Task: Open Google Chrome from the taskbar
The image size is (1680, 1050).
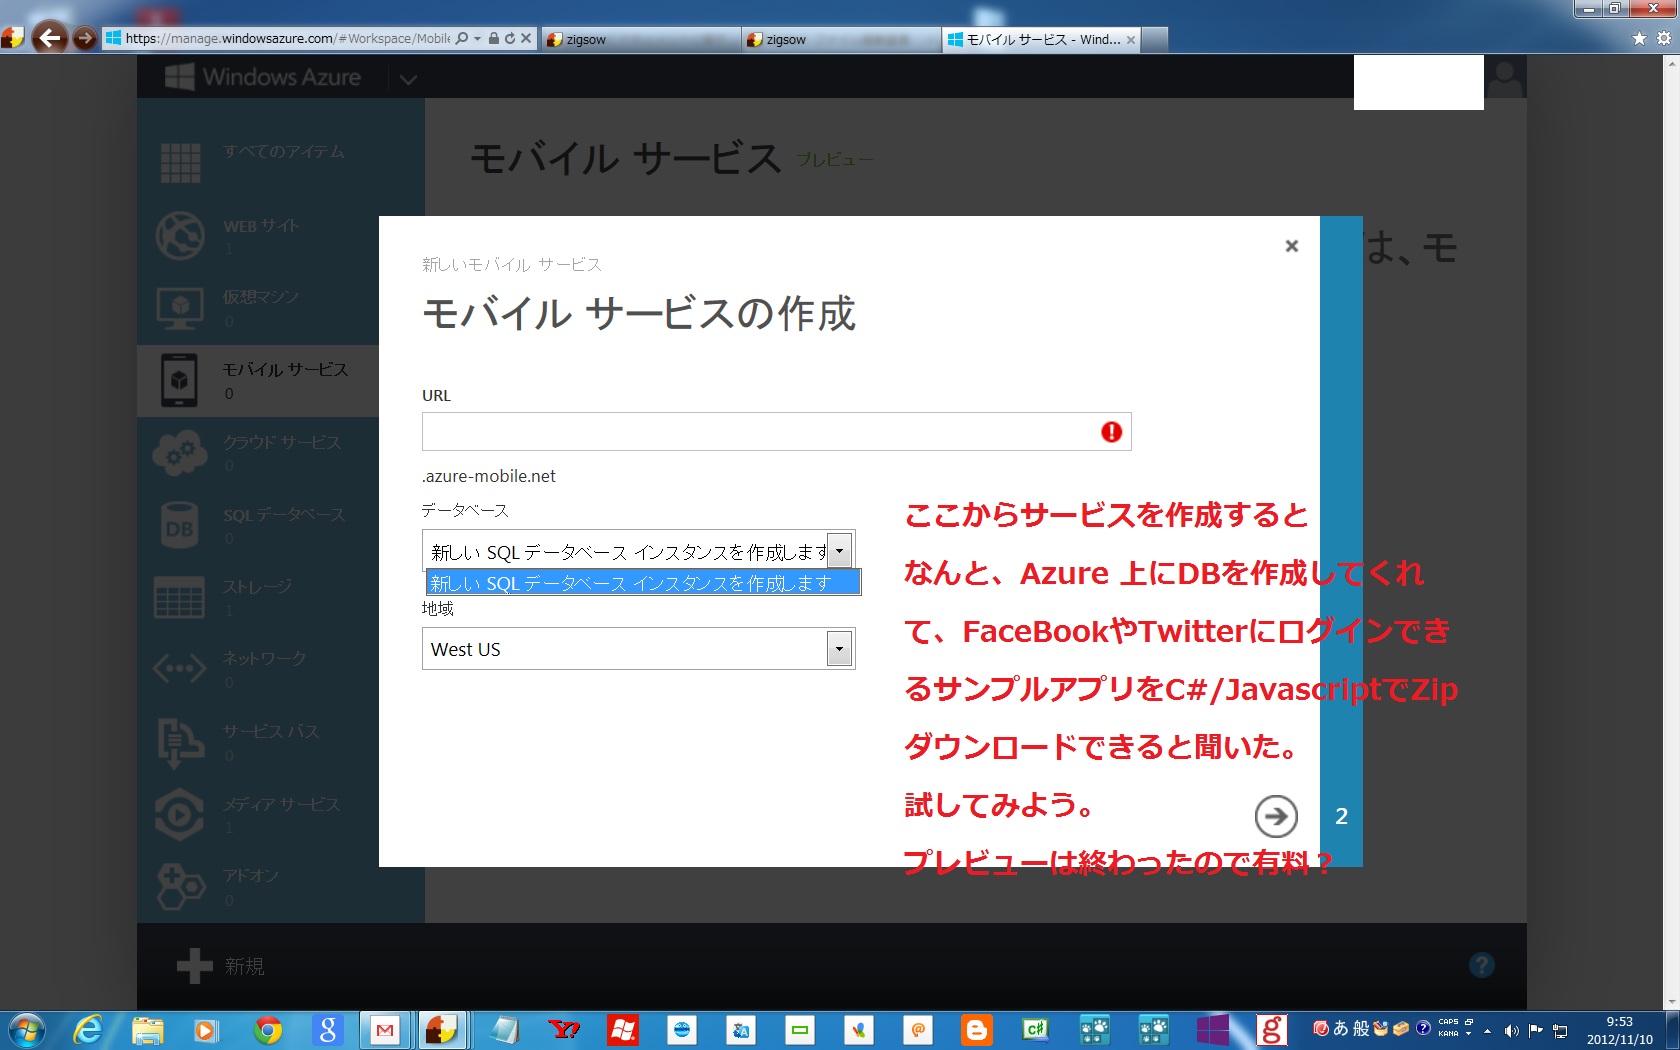Action: (x=267, y=1030)
